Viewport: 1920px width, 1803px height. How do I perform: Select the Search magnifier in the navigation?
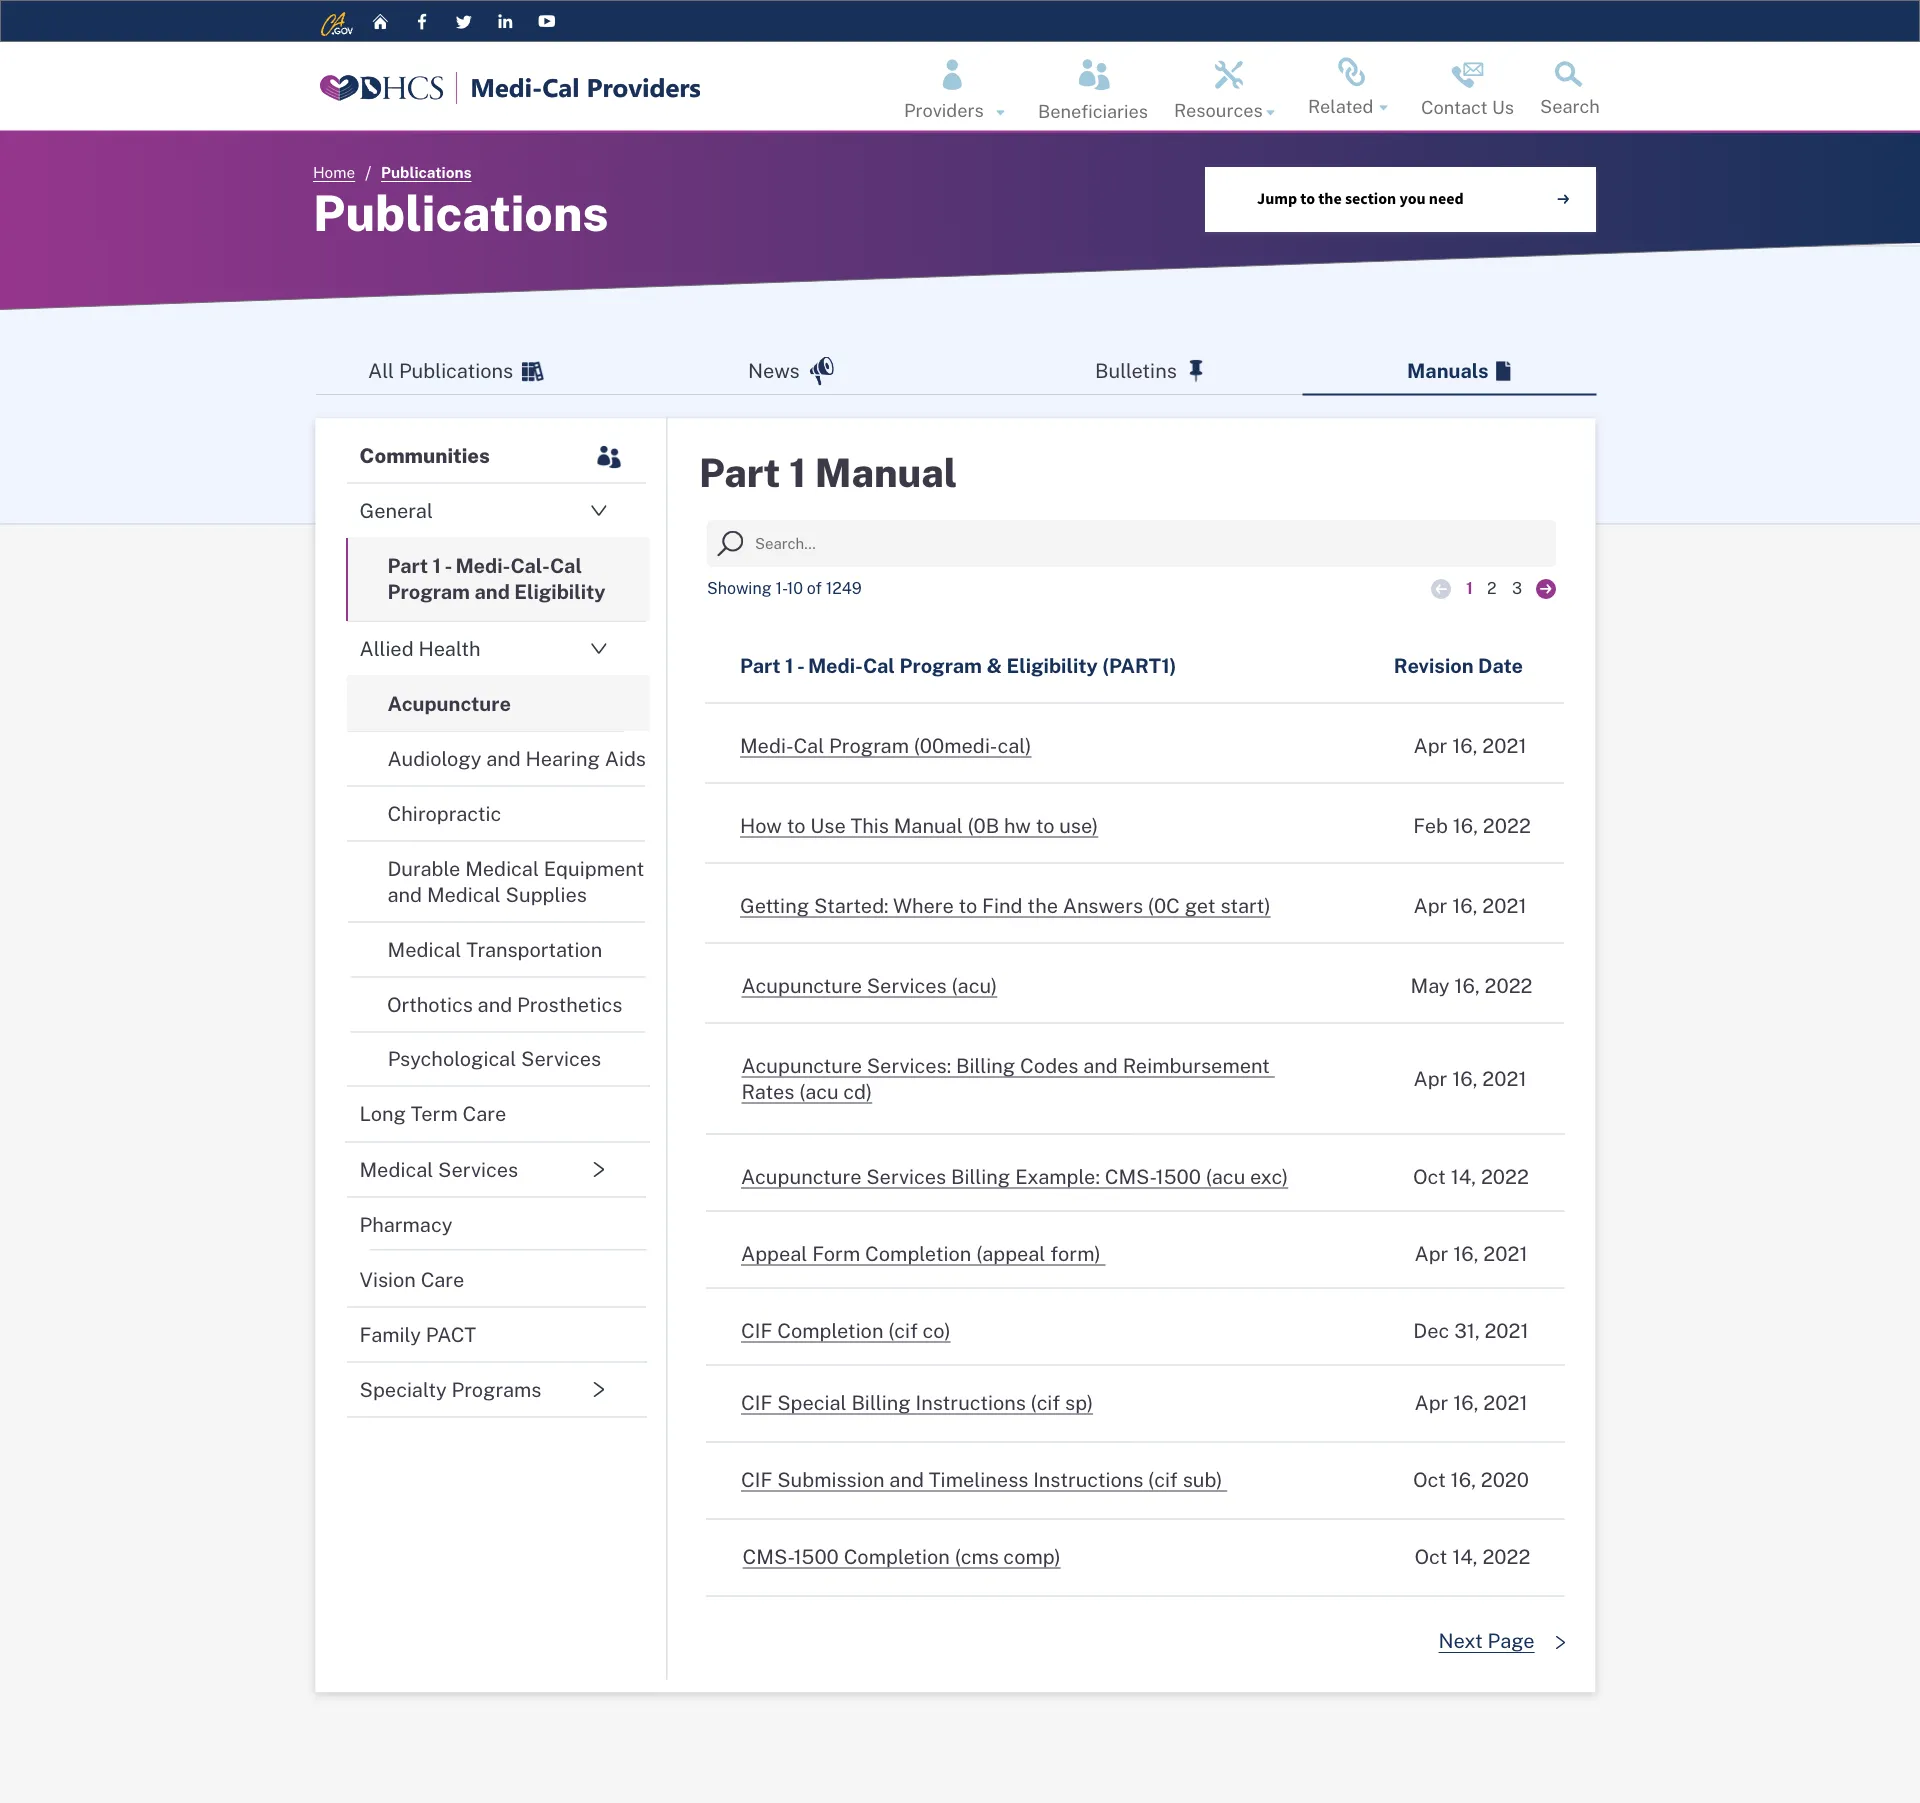(x=1567, y=73)
